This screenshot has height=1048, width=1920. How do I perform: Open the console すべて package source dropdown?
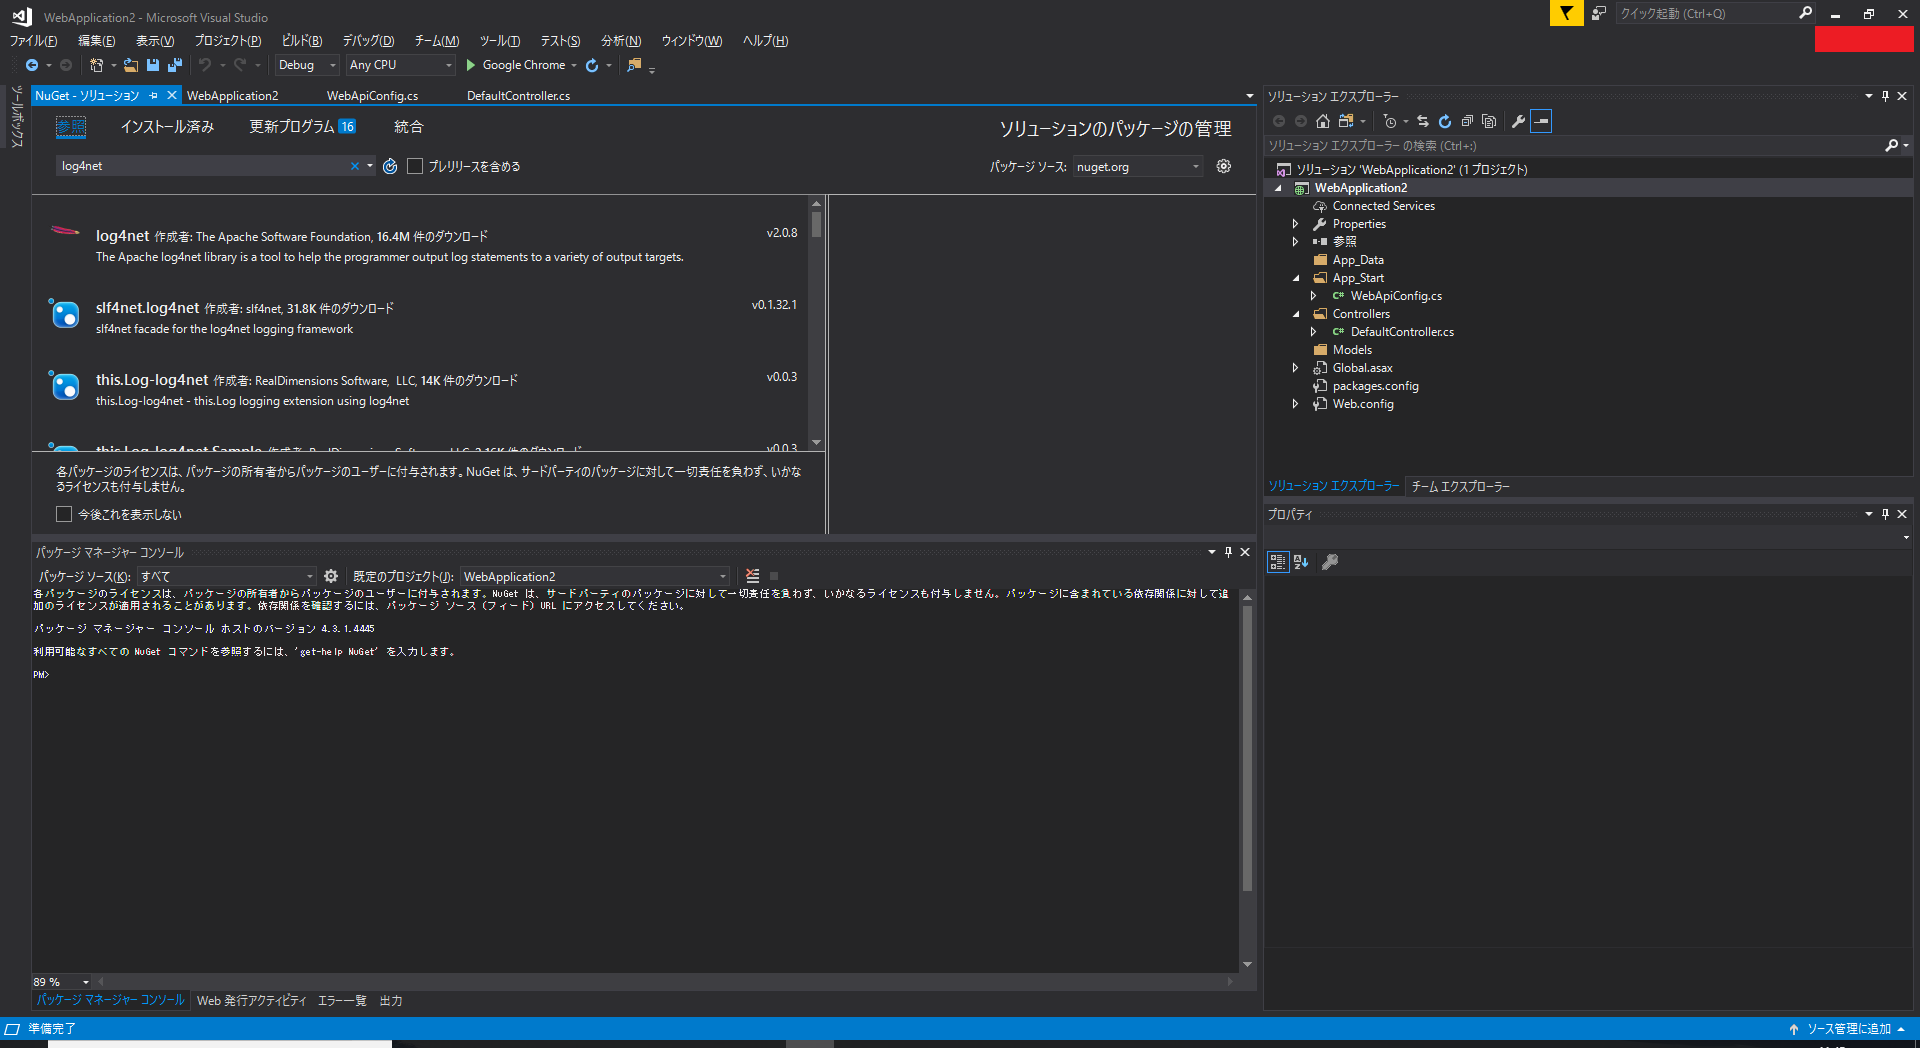point(227,576)
